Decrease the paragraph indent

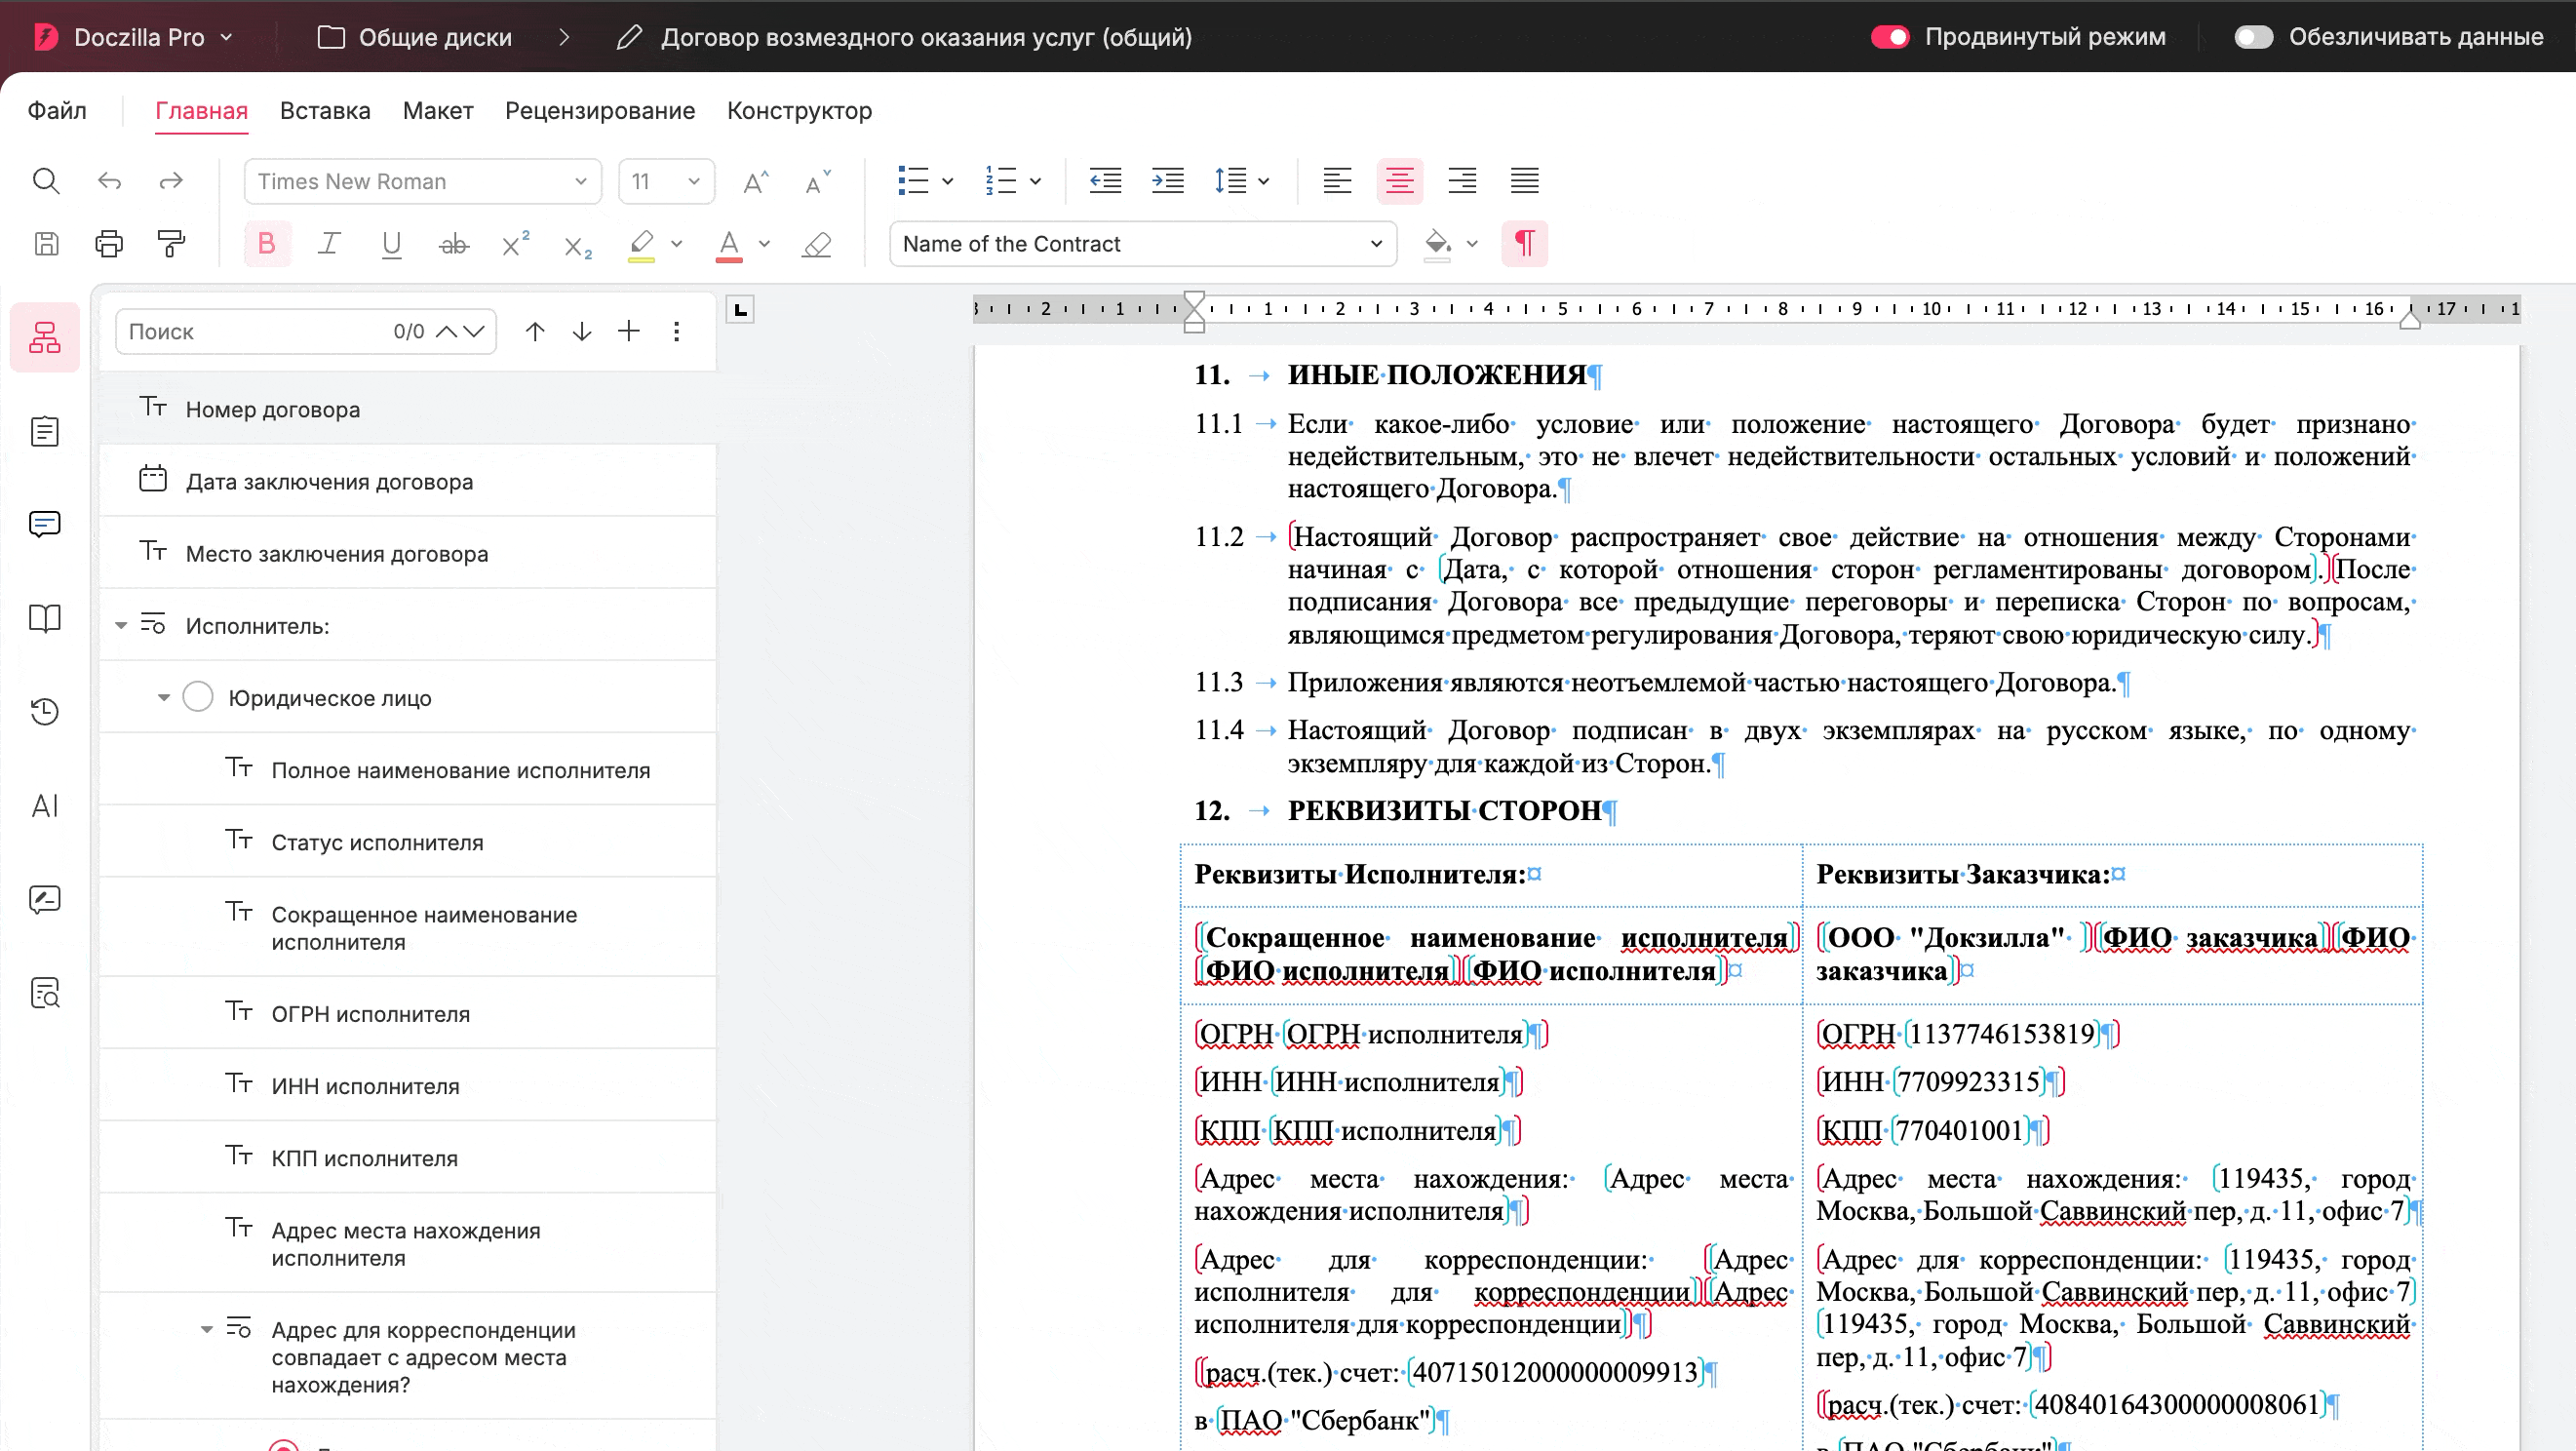1105,181
